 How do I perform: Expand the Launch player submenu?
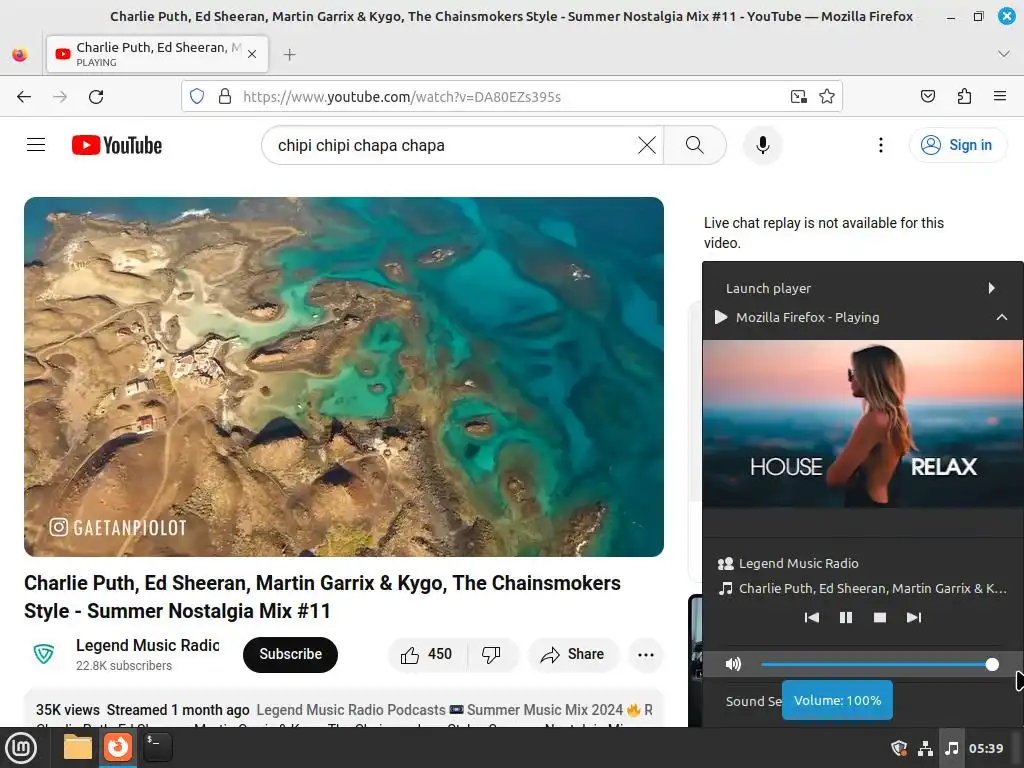[x=991, y=288]
